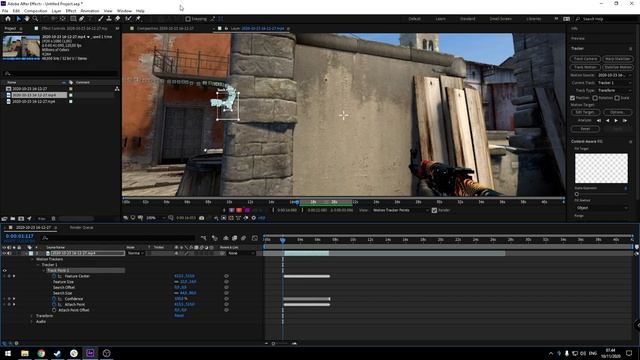Select the Selection arrow tool

[x=18, y=19]
